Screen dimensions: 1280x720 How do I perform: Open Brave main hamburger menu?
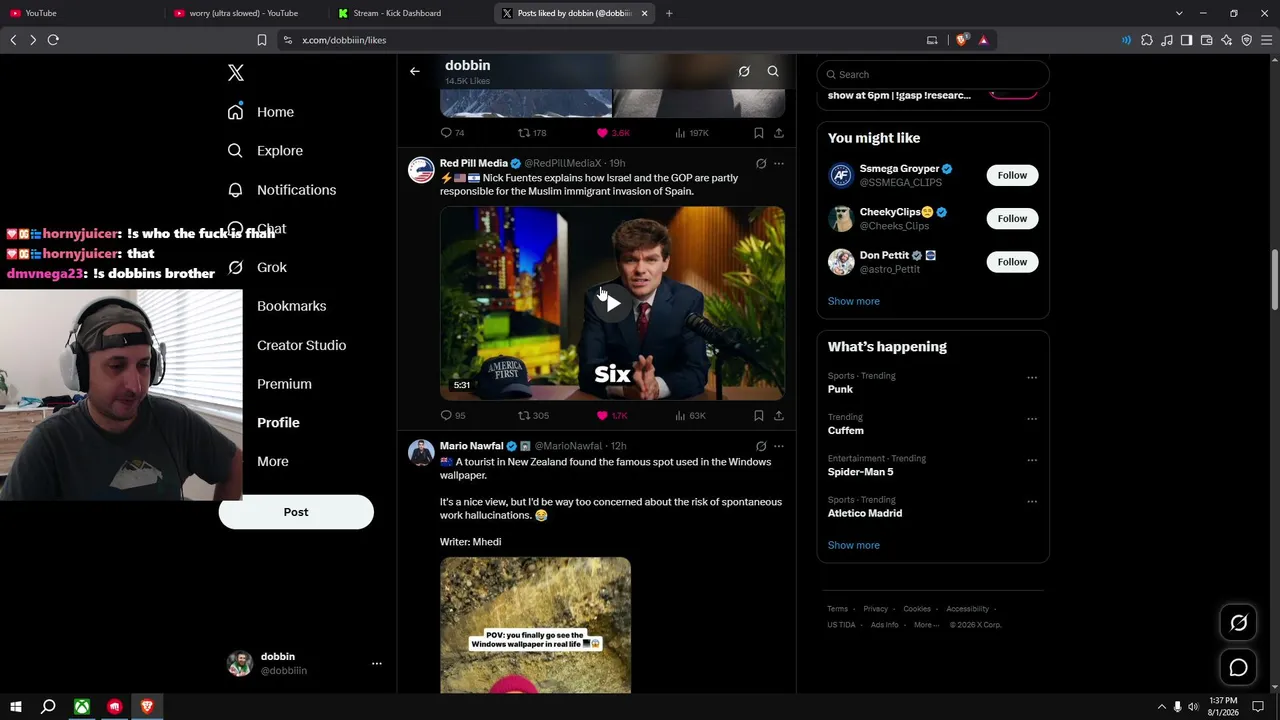click(1266, 40)
